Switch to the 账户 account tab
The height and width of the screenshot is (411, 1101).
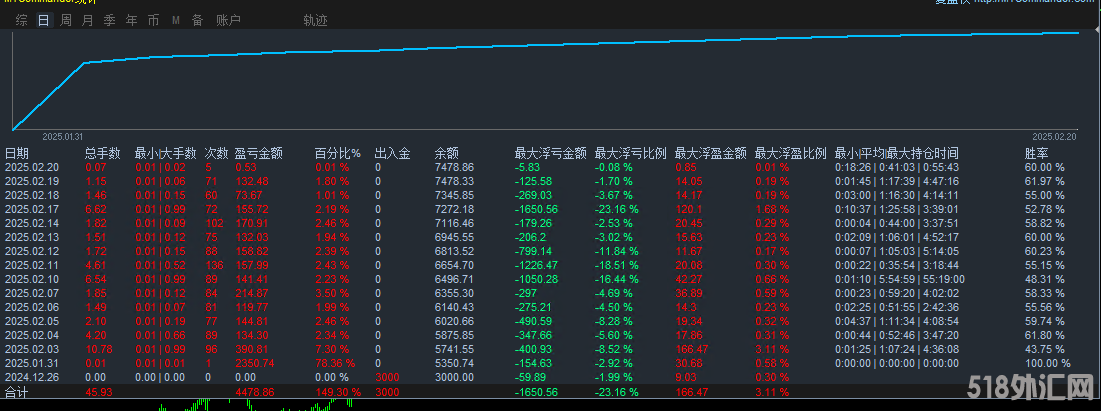click(x=228, y=21)
